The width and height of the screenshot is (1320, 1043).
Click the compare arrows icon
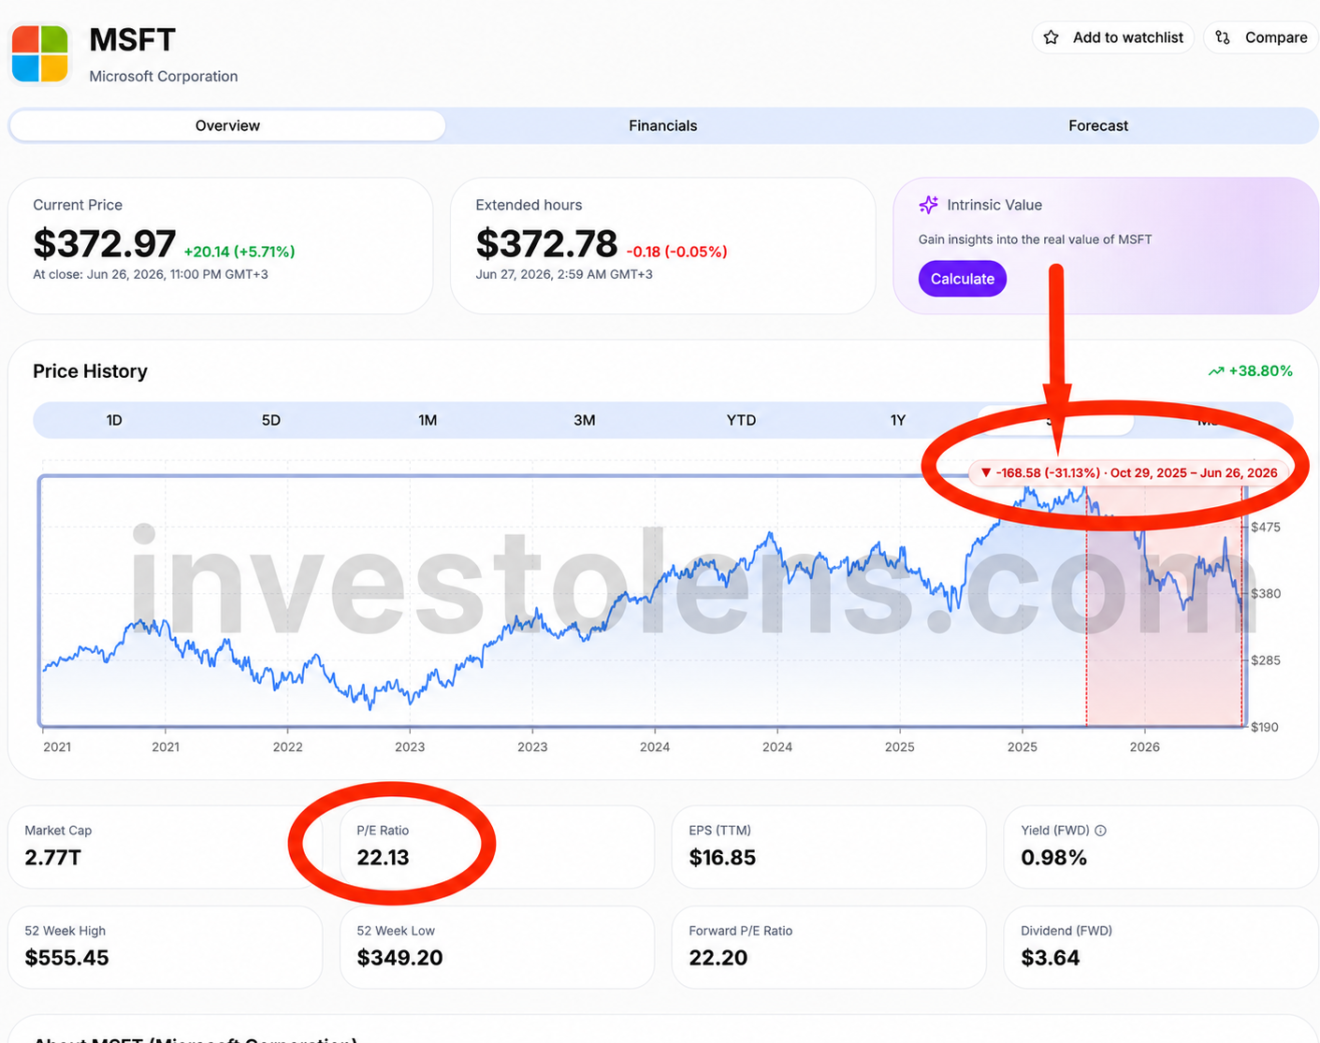pos(1223,38)
